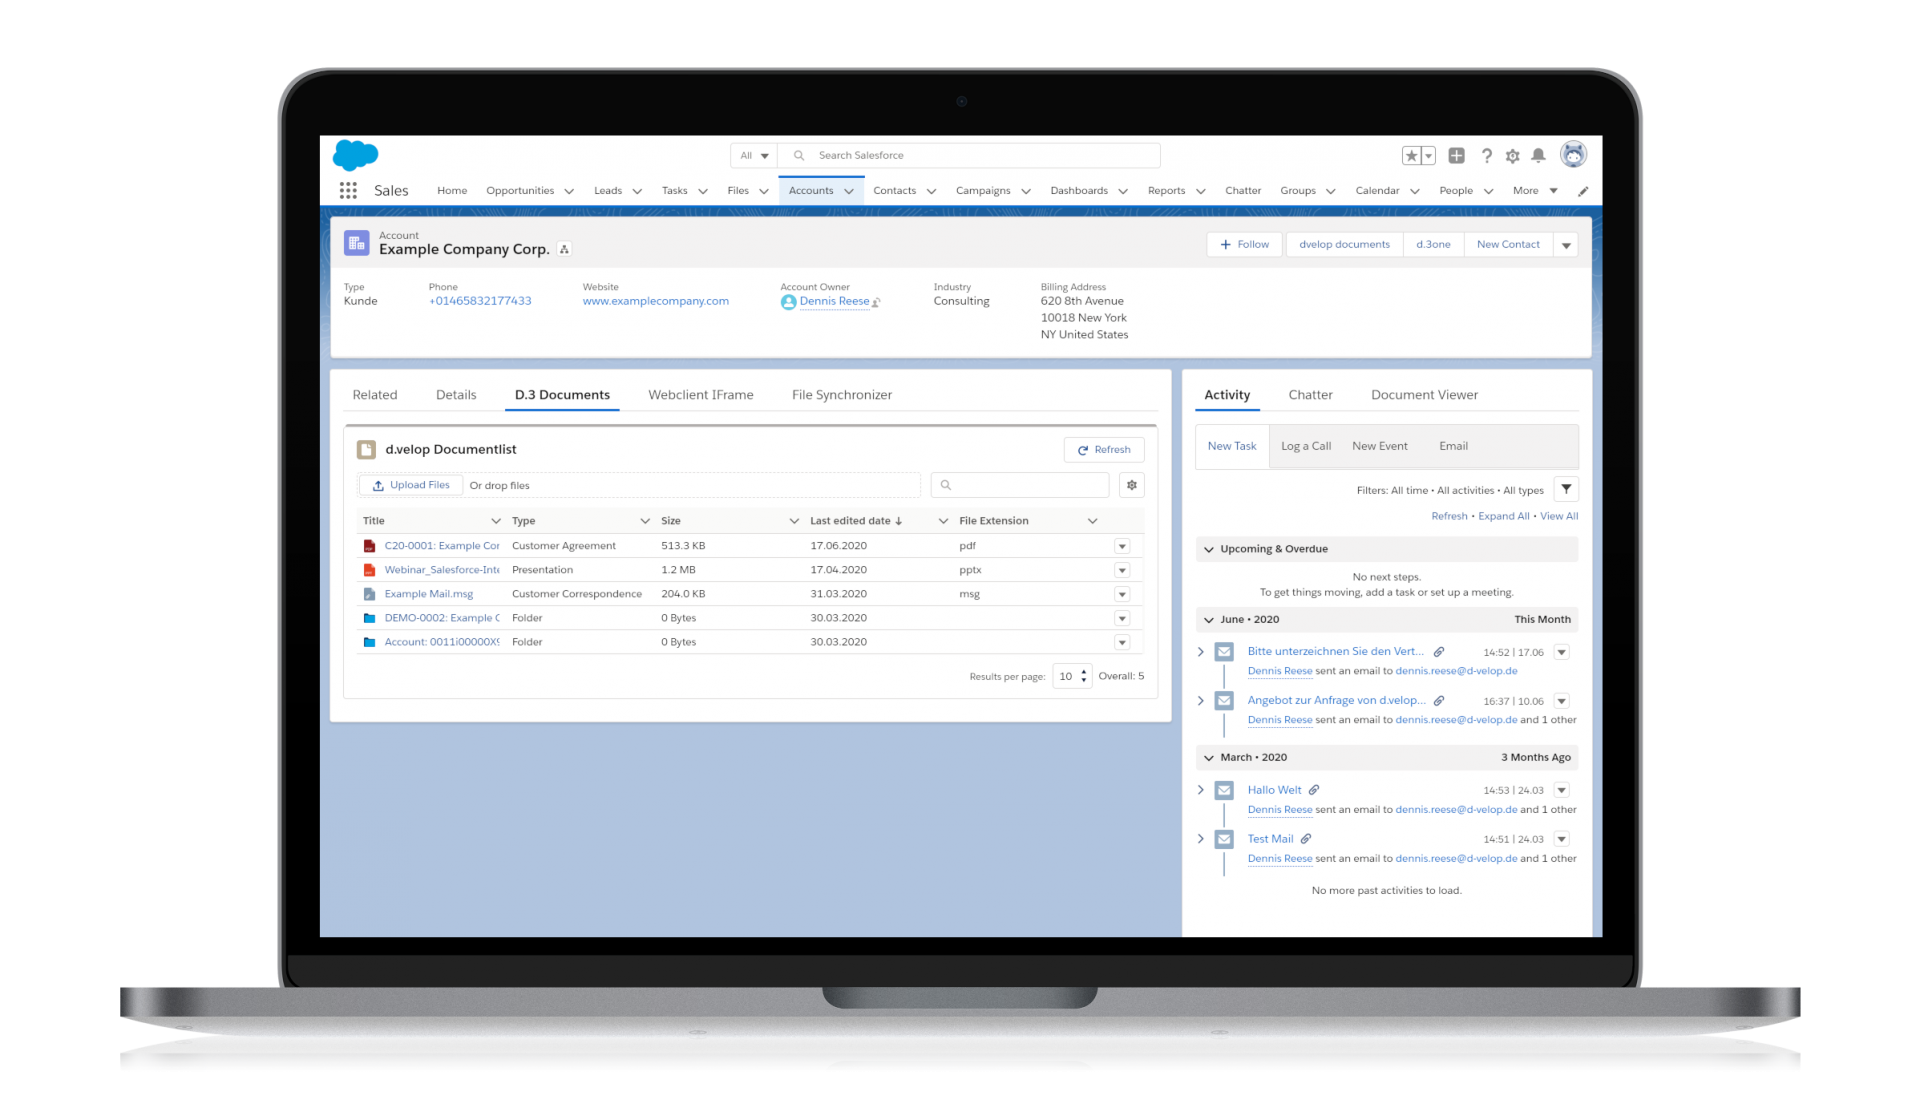The image size is (1920, 1104).
Task: Click the dvelop documents button
Action: [x=1344, y=245]
